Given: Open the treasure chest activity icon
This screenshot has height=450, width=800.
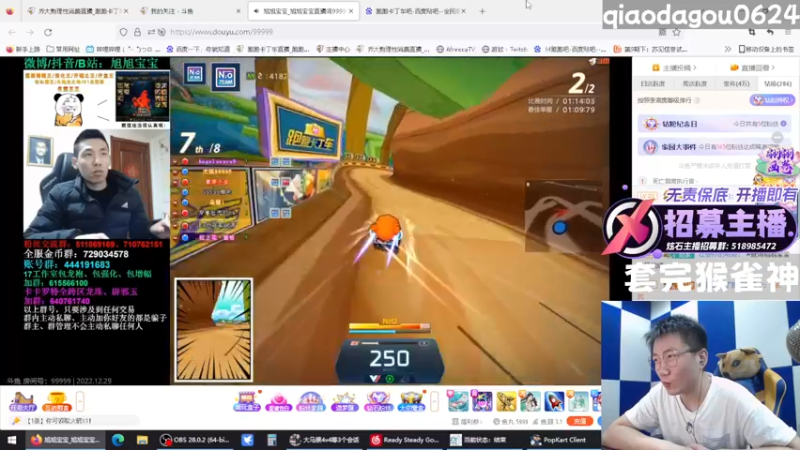Looking at the screenshot, I should (411, 402).
